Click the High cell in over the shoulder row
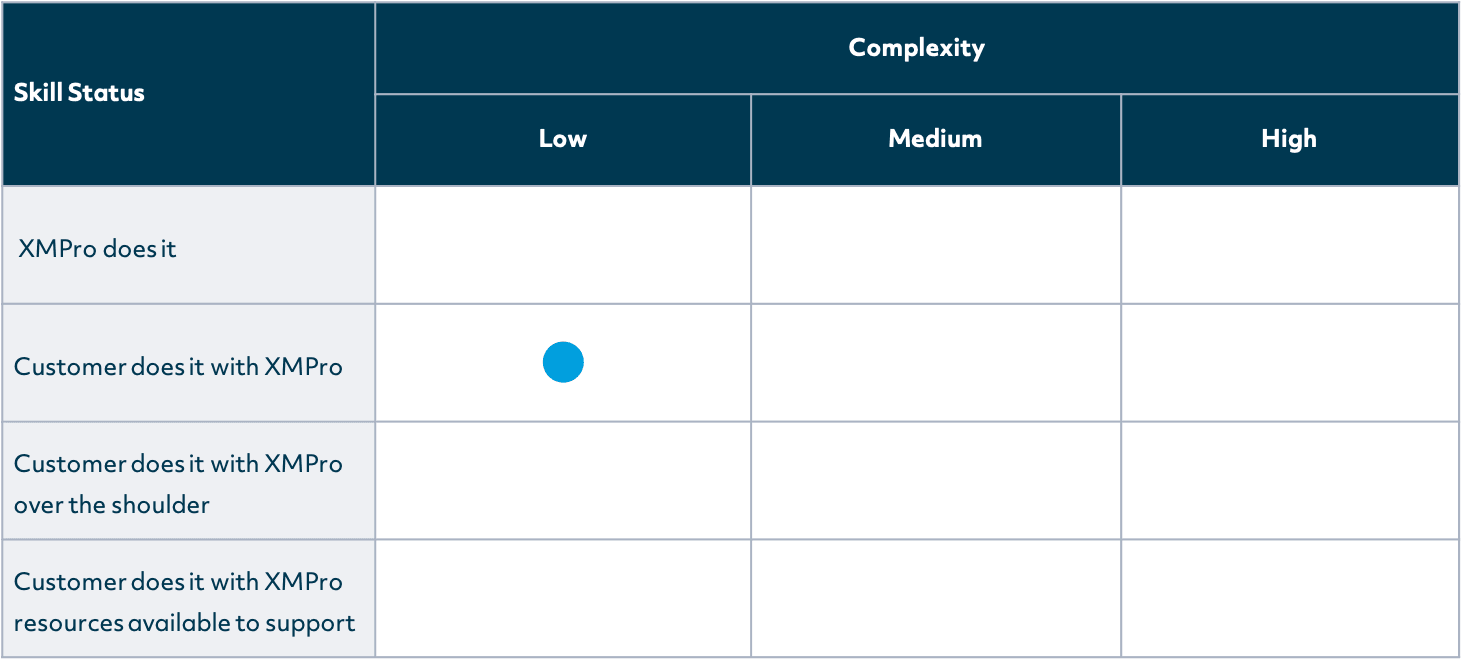 (1289, 481)
